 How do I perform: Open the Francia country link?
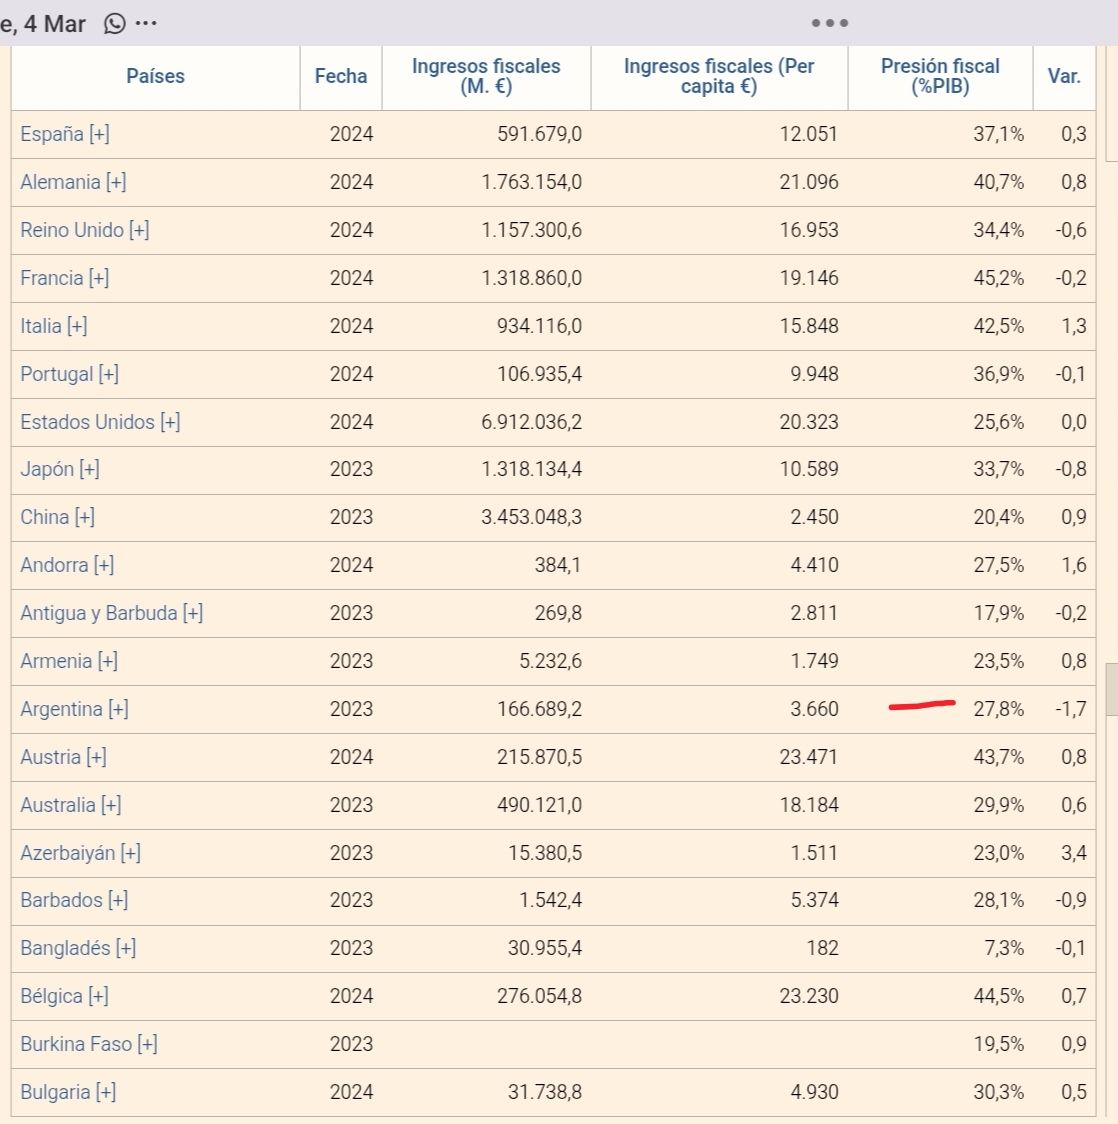coord(52,278)
